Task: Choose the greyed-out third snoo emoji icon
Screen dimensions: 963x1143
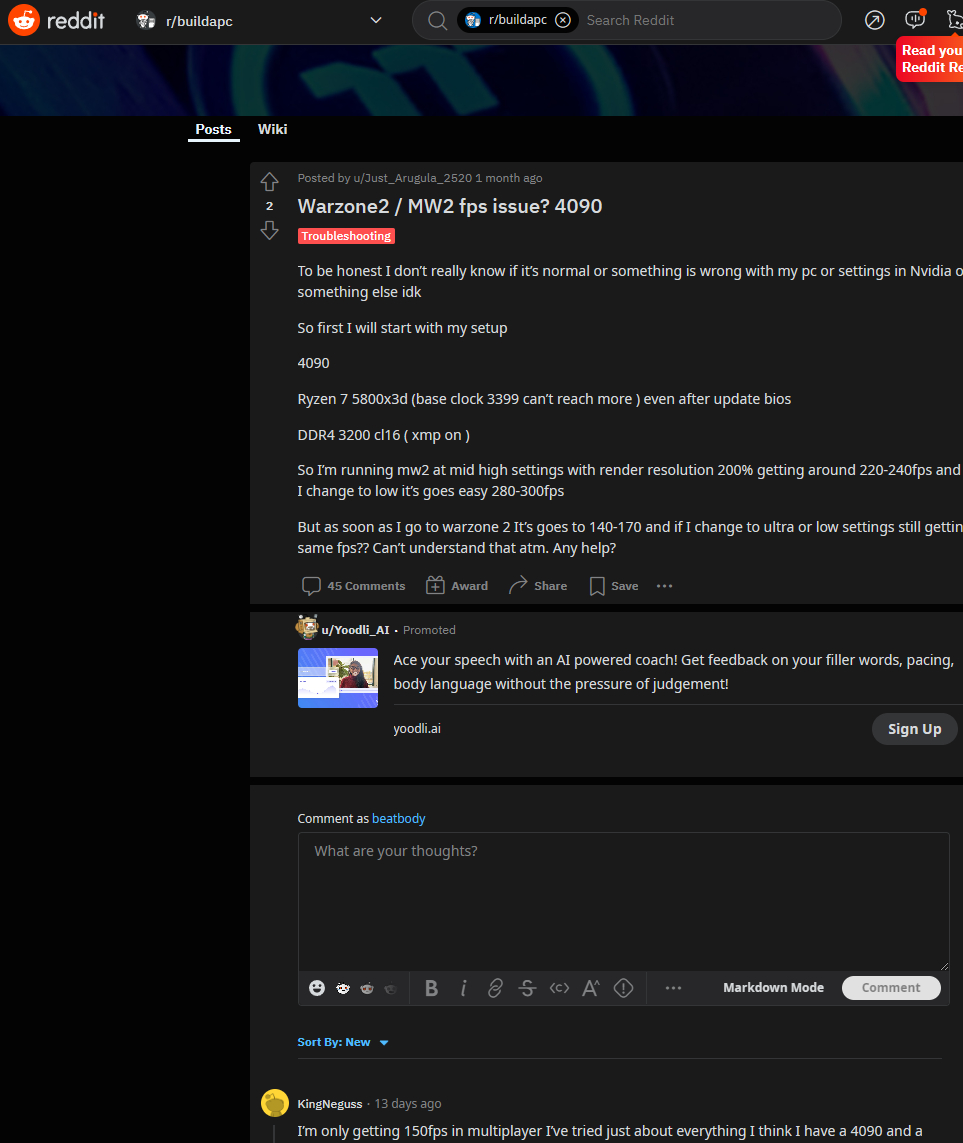Action: [390, 989]
